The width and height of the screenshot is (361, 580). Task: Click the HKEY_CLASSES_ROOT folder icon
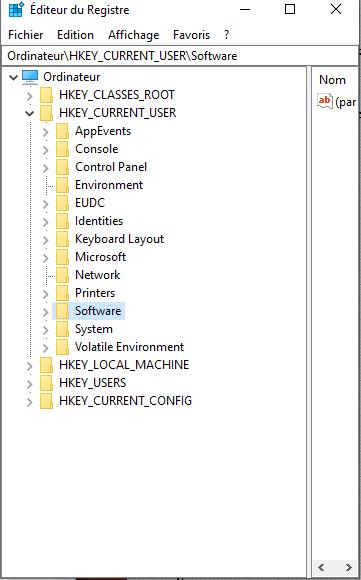47,95
